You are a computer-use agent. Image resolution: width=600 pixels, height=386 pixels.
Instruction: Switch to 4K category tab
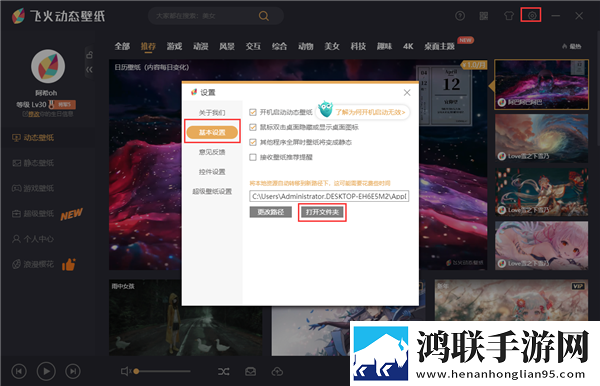(408, 46)
